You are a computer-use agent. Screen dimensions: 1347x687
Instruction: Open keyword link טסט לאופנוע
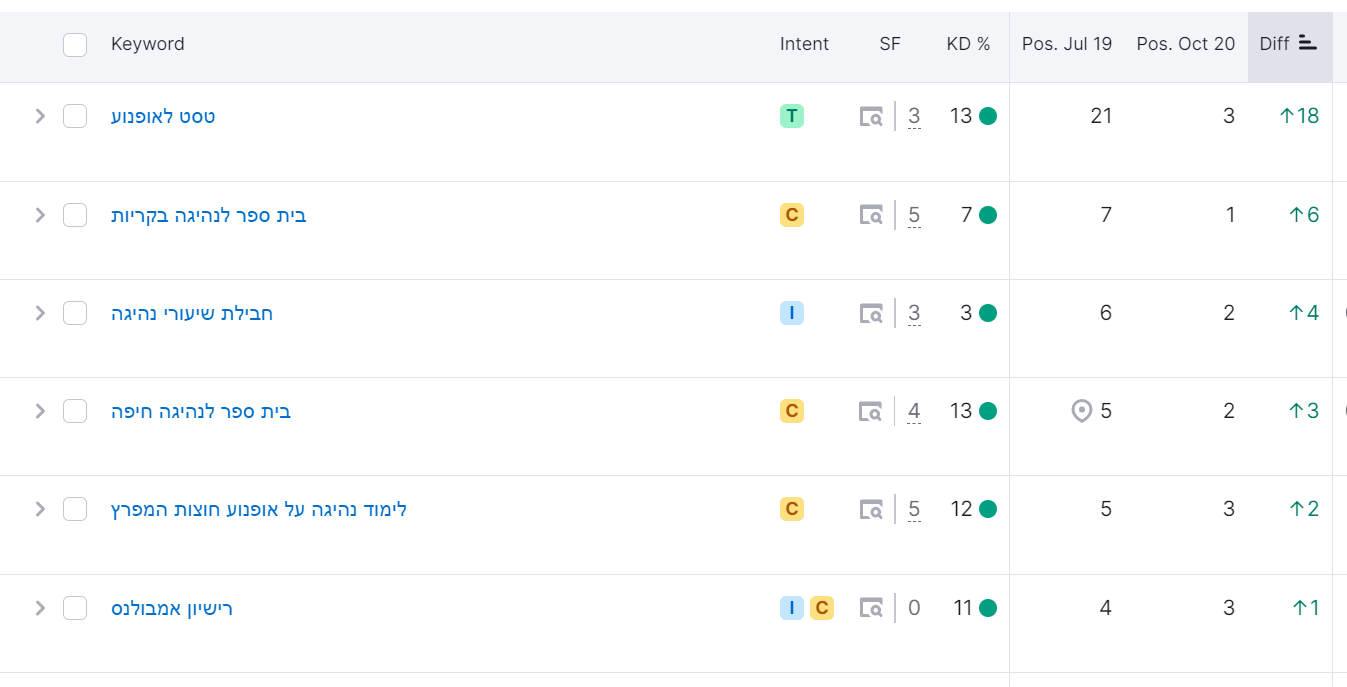coord(163,116)
